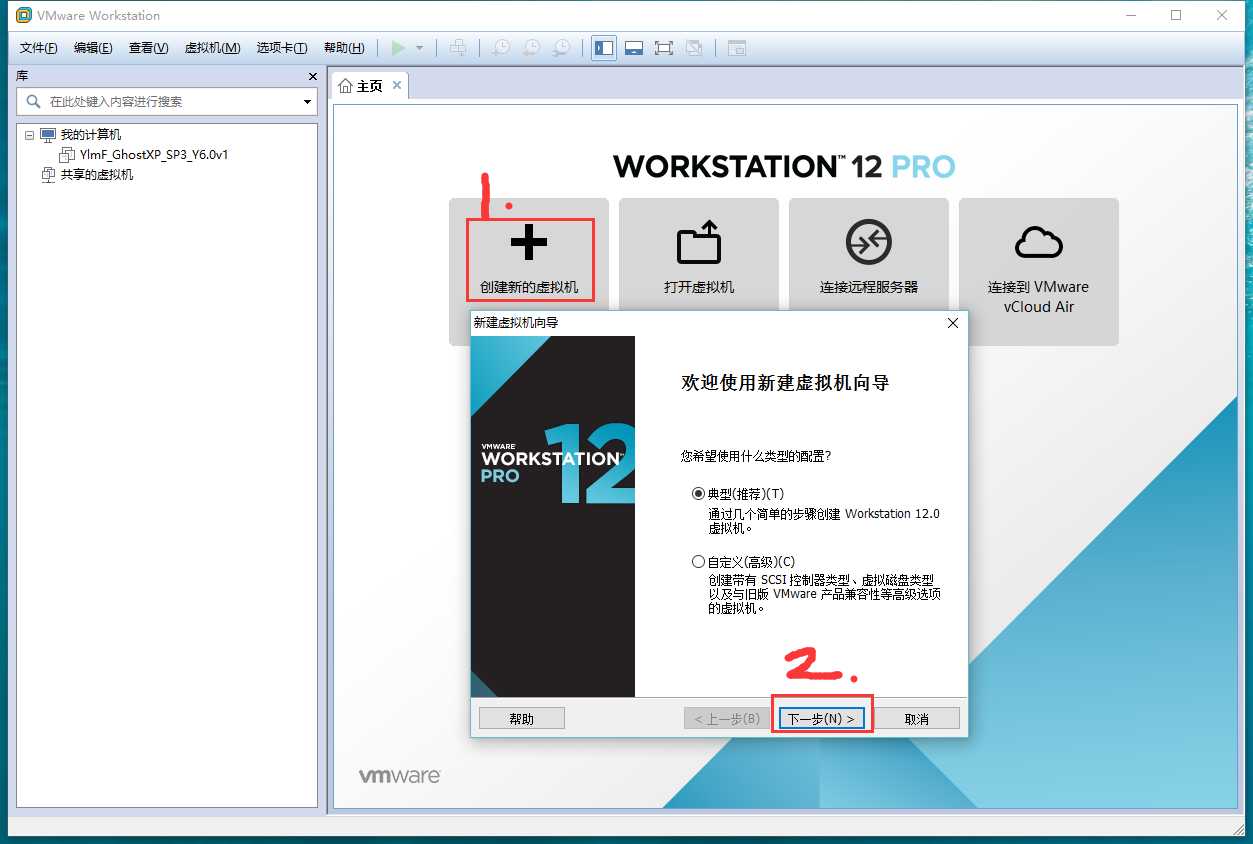Maximize the VMware Workstation window

point(1176,15)
